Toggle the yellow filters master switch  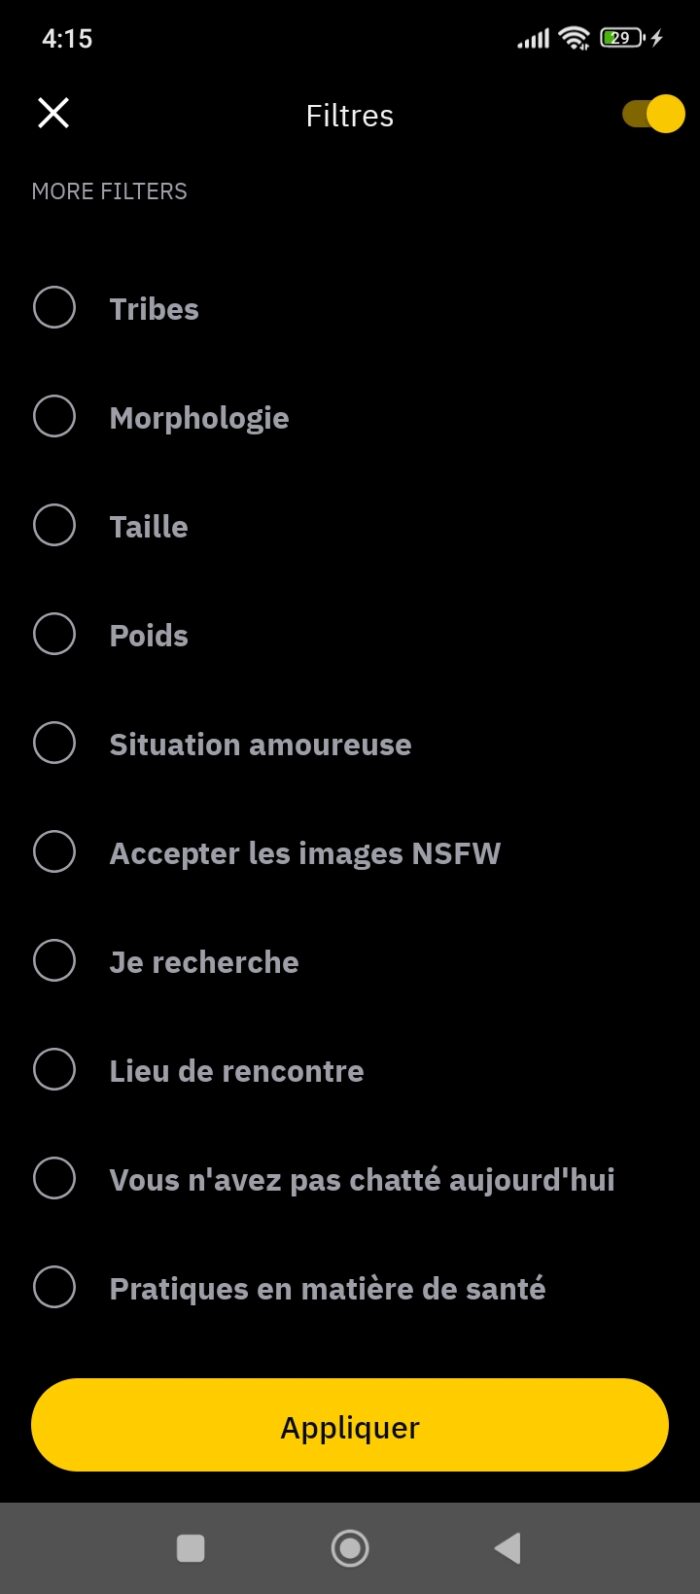(653, 114)
